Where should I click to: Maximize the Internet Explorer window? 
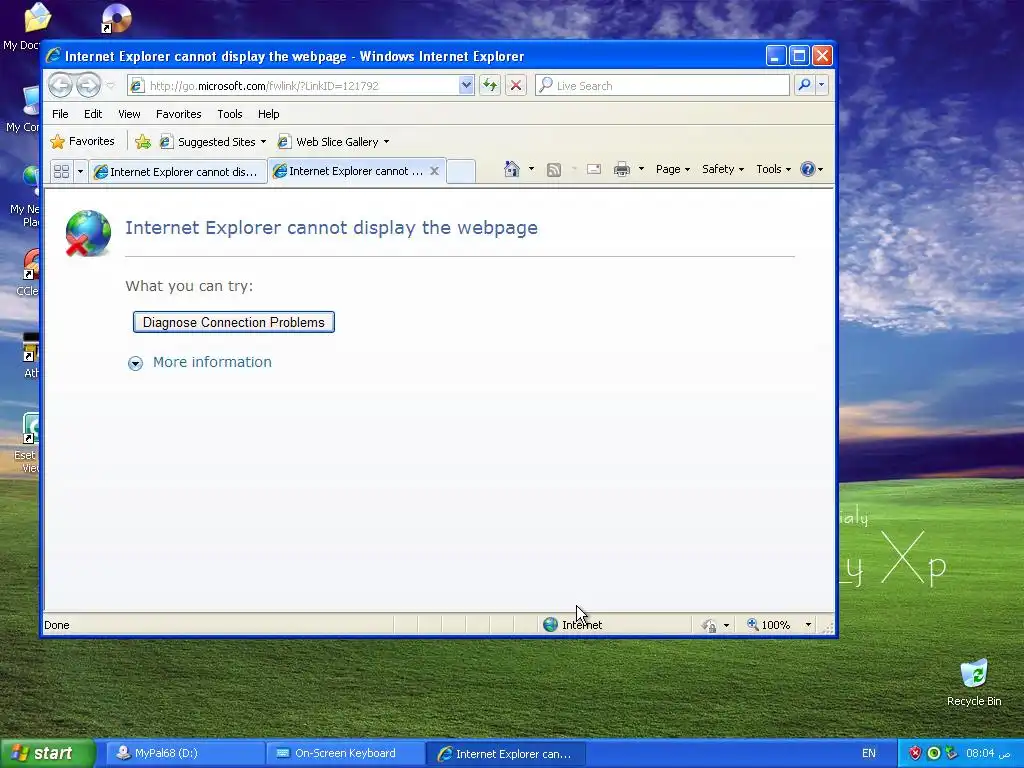(x=799, y=56)
